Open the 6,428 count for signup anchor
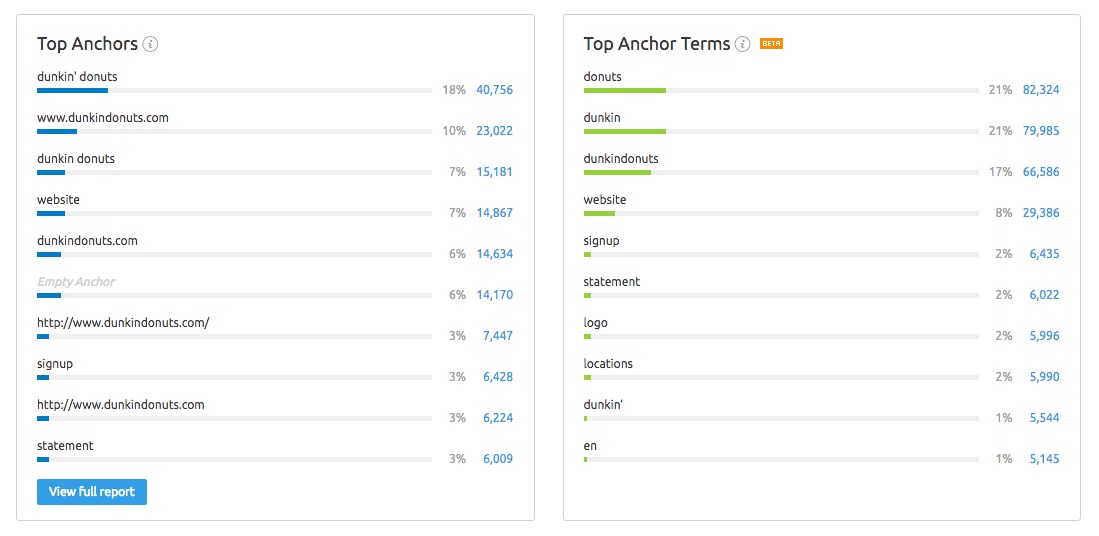 coord(498,376)
